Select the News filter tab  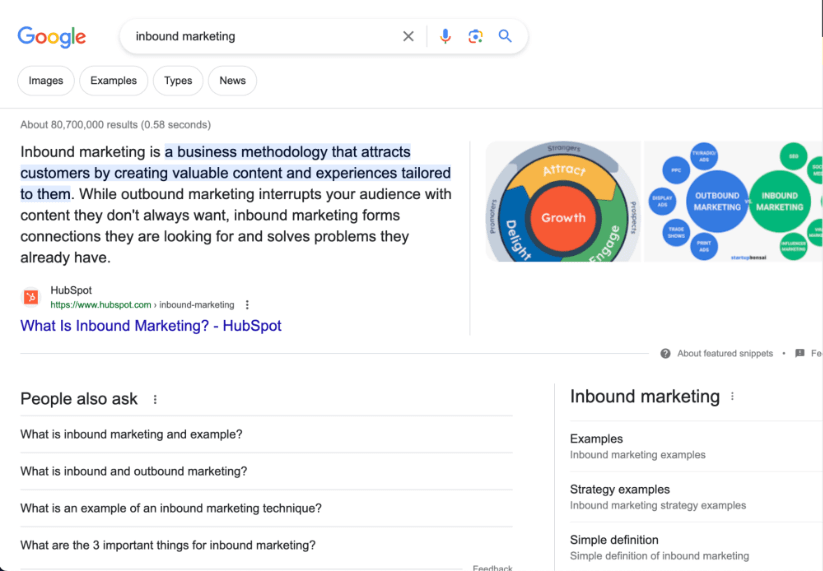[x=232, y=81]
